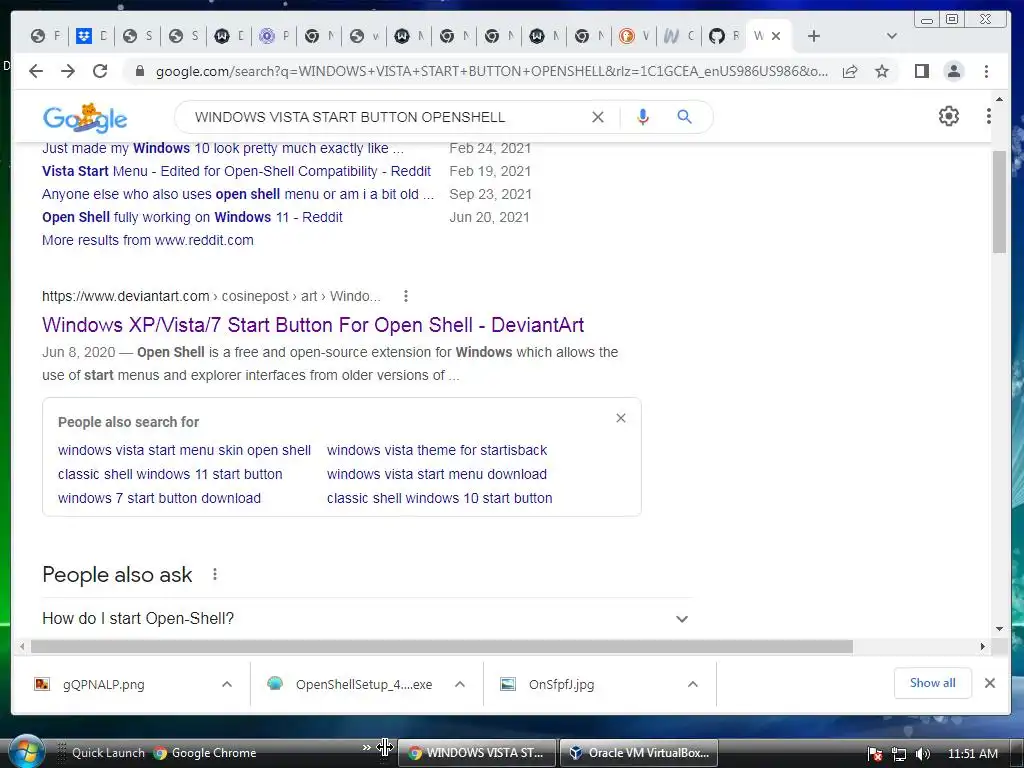Viewport: 1024px width, 768px height.
Task: Open network icon in system tray
Action: 899,754
